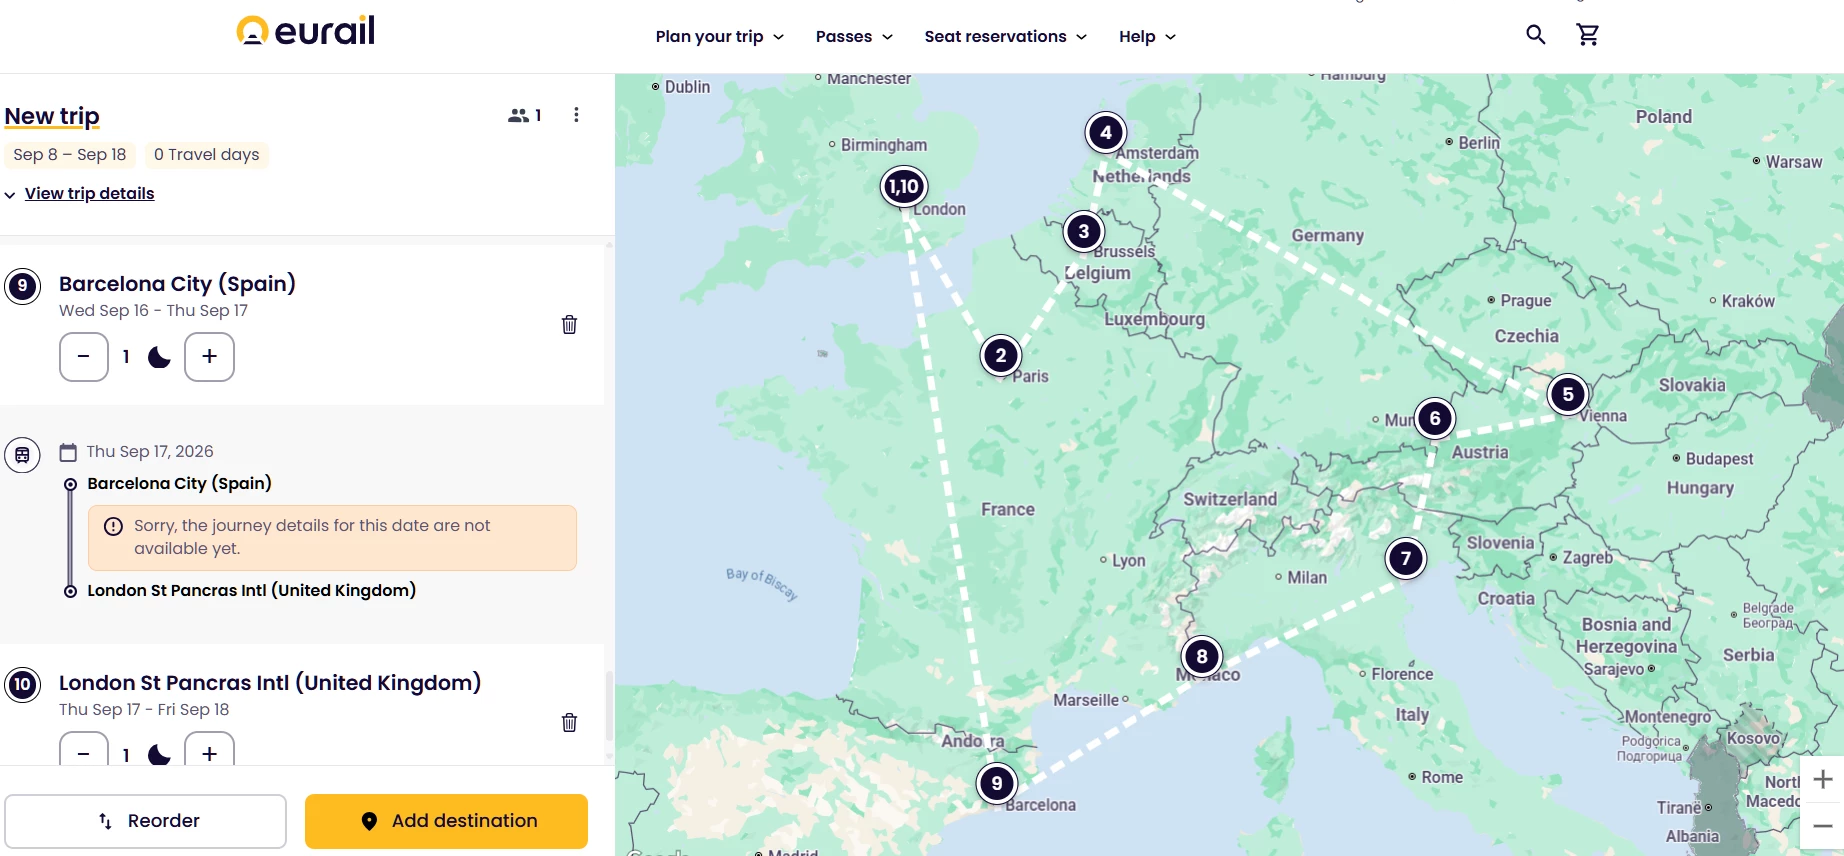This screenshot has width=1844, height=856.
Task: Delete the Barcelona City destination
Action: pos(569,324)
